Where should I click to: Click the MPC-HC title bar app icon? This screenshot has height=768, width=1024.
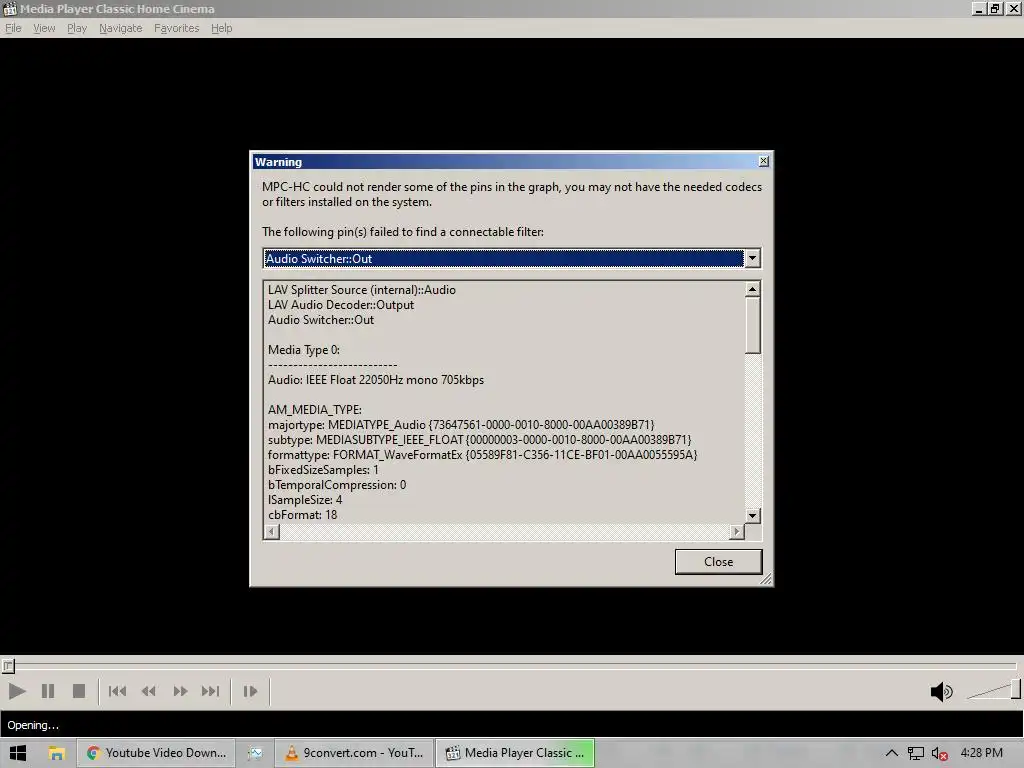pos(9,8)
